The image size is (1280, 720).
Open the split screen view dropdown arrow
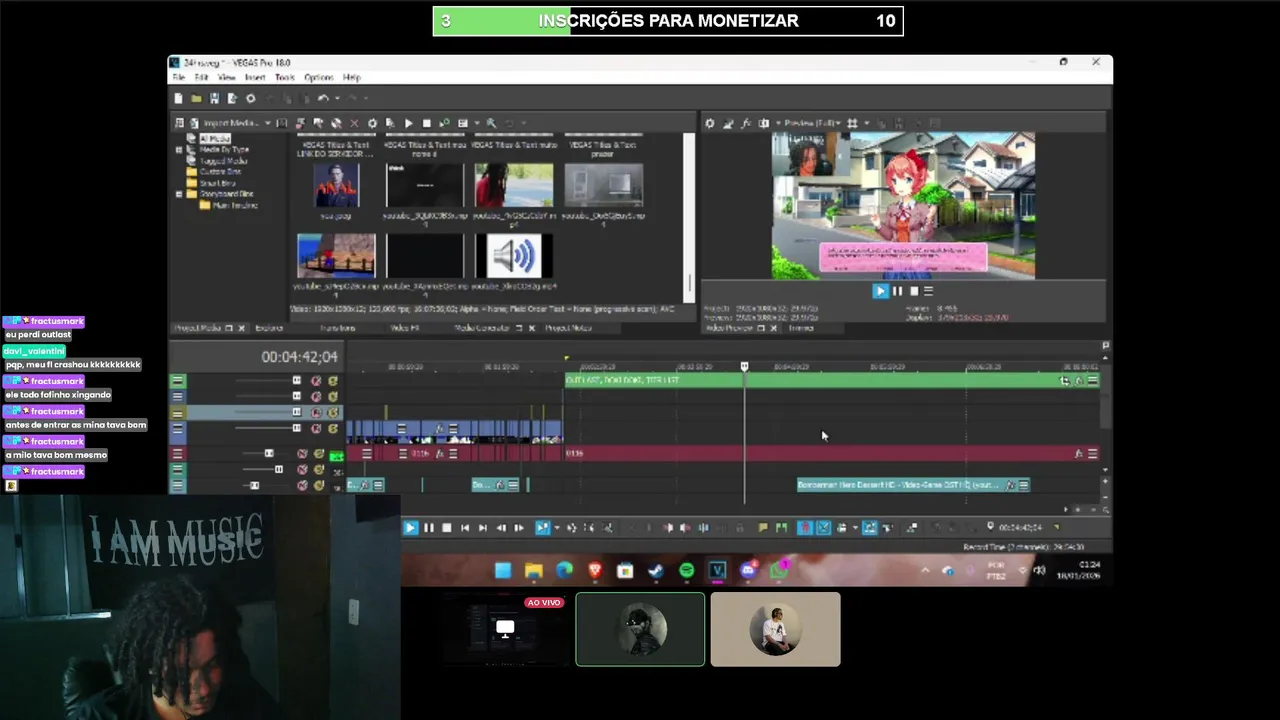point(778,123)
